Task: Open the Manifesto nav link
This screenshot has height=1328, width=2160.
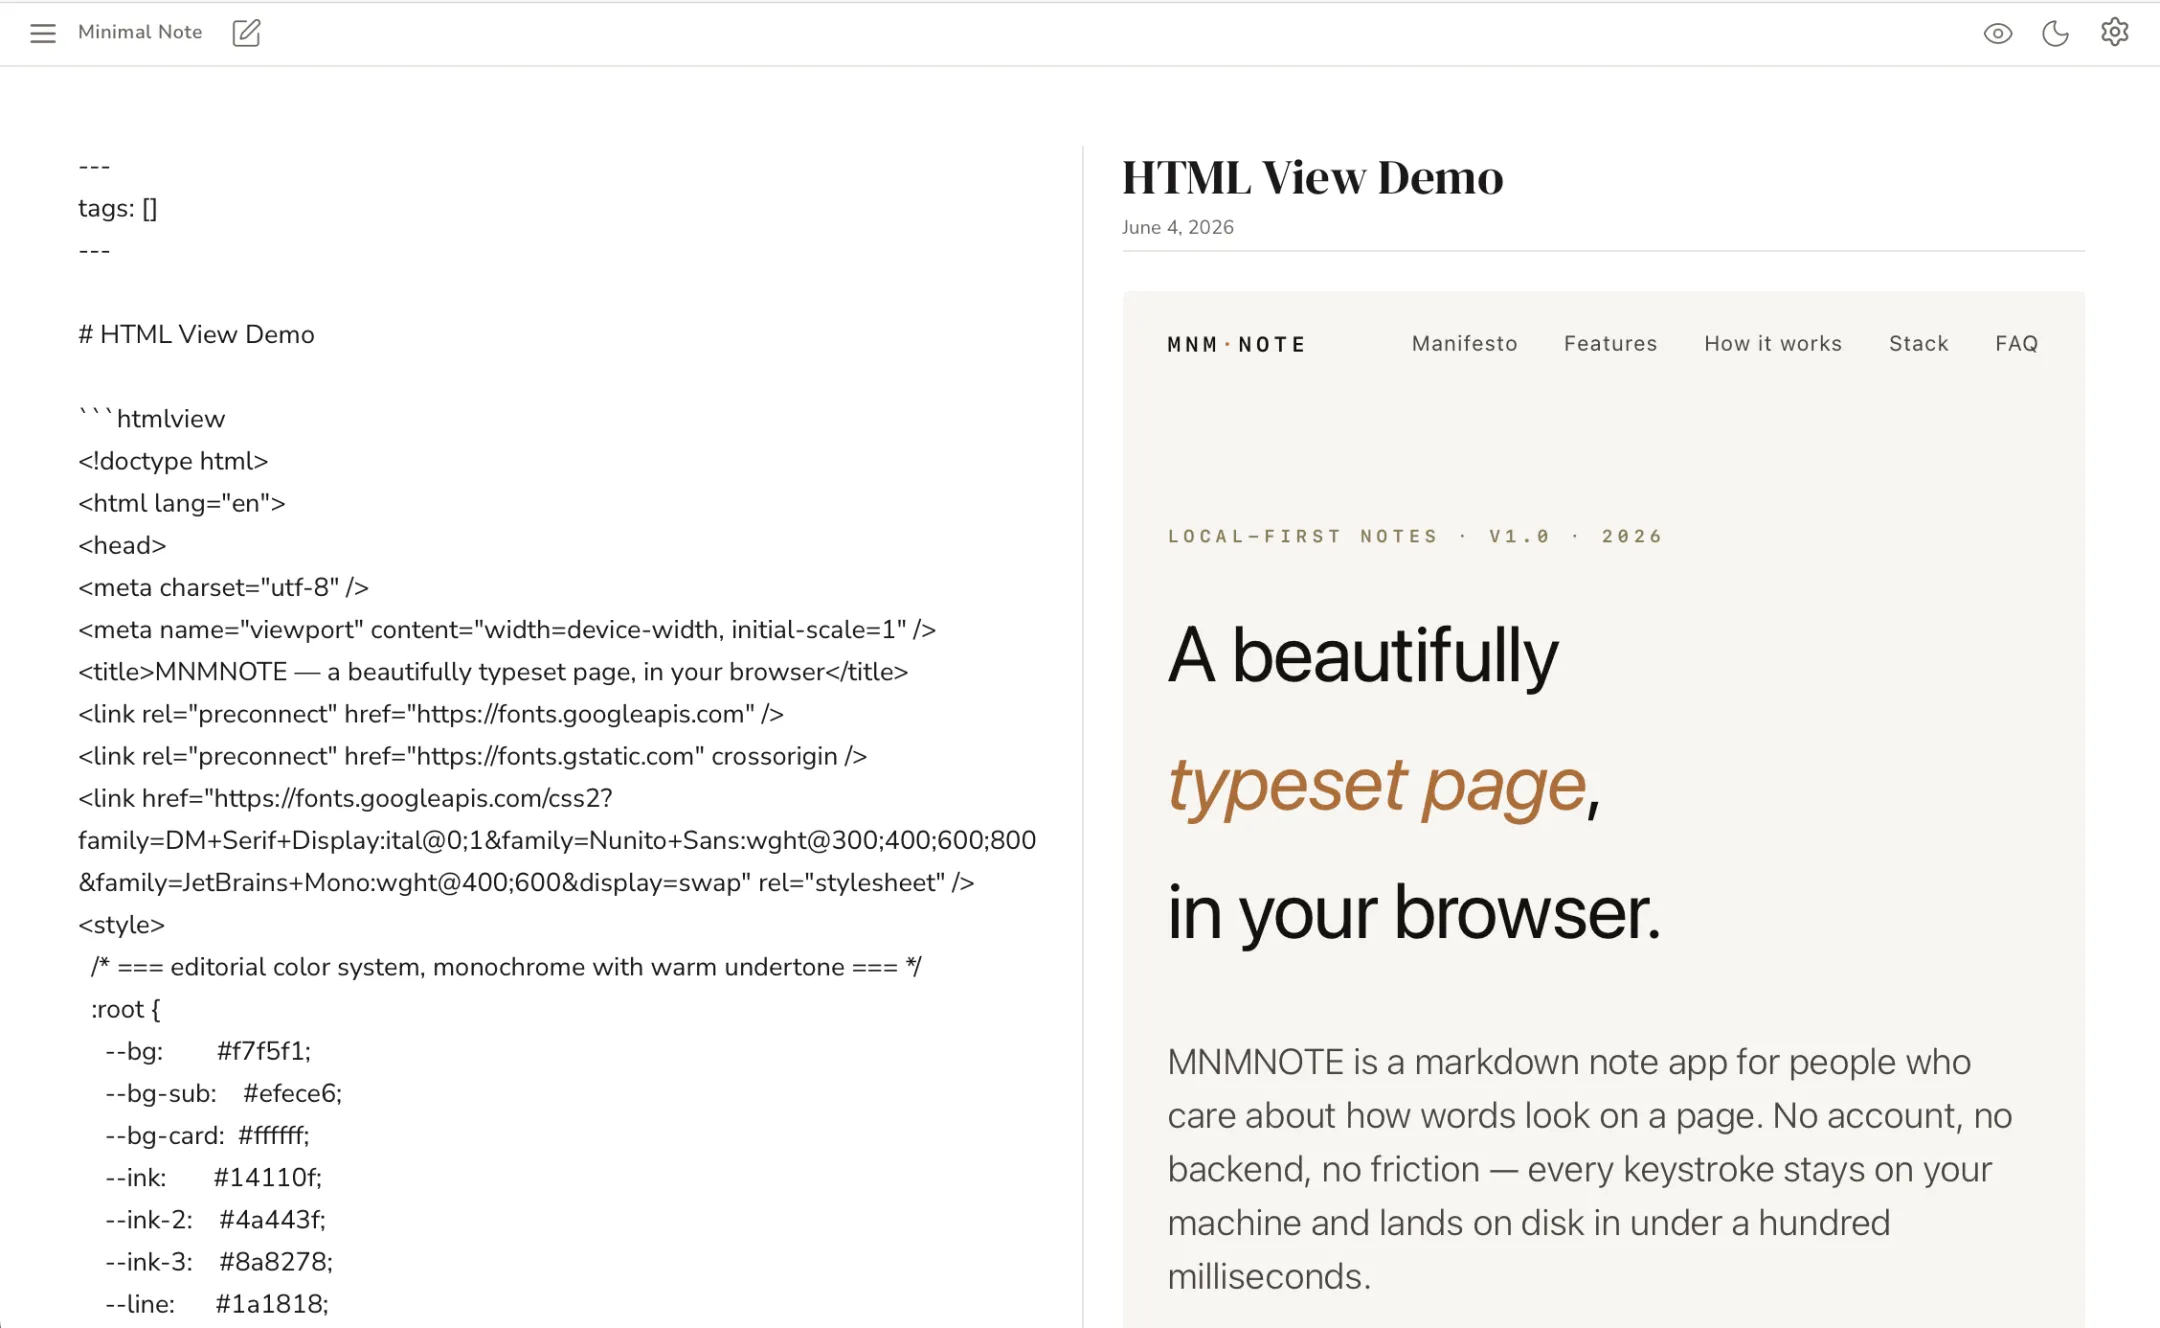Action: tap(1464, 343)
